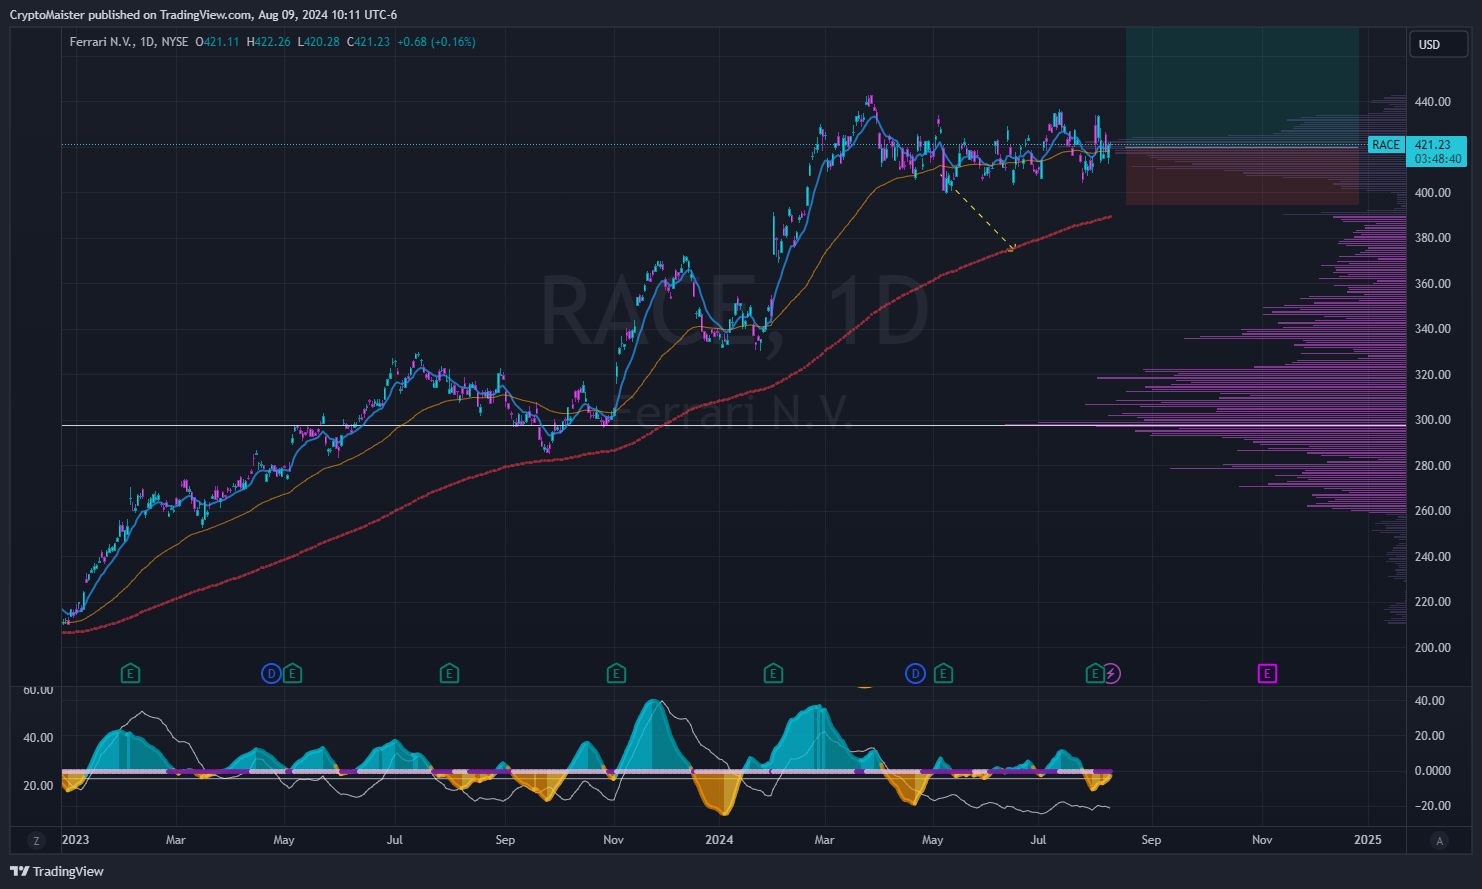This screenshot has height=889, width=1482.
Task: Click the 440.00 price axis label
Action: pyautogui.click(x=1432, y=102)
